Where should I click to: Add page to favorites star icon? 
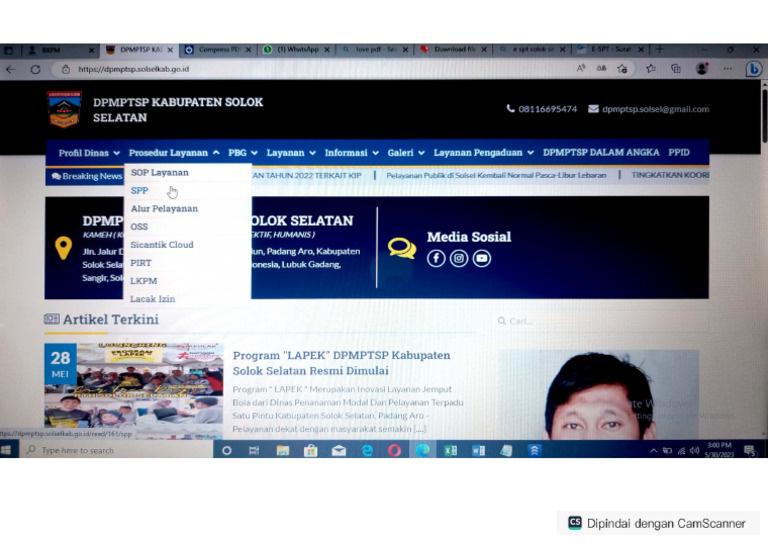click(x=623, y=69)
